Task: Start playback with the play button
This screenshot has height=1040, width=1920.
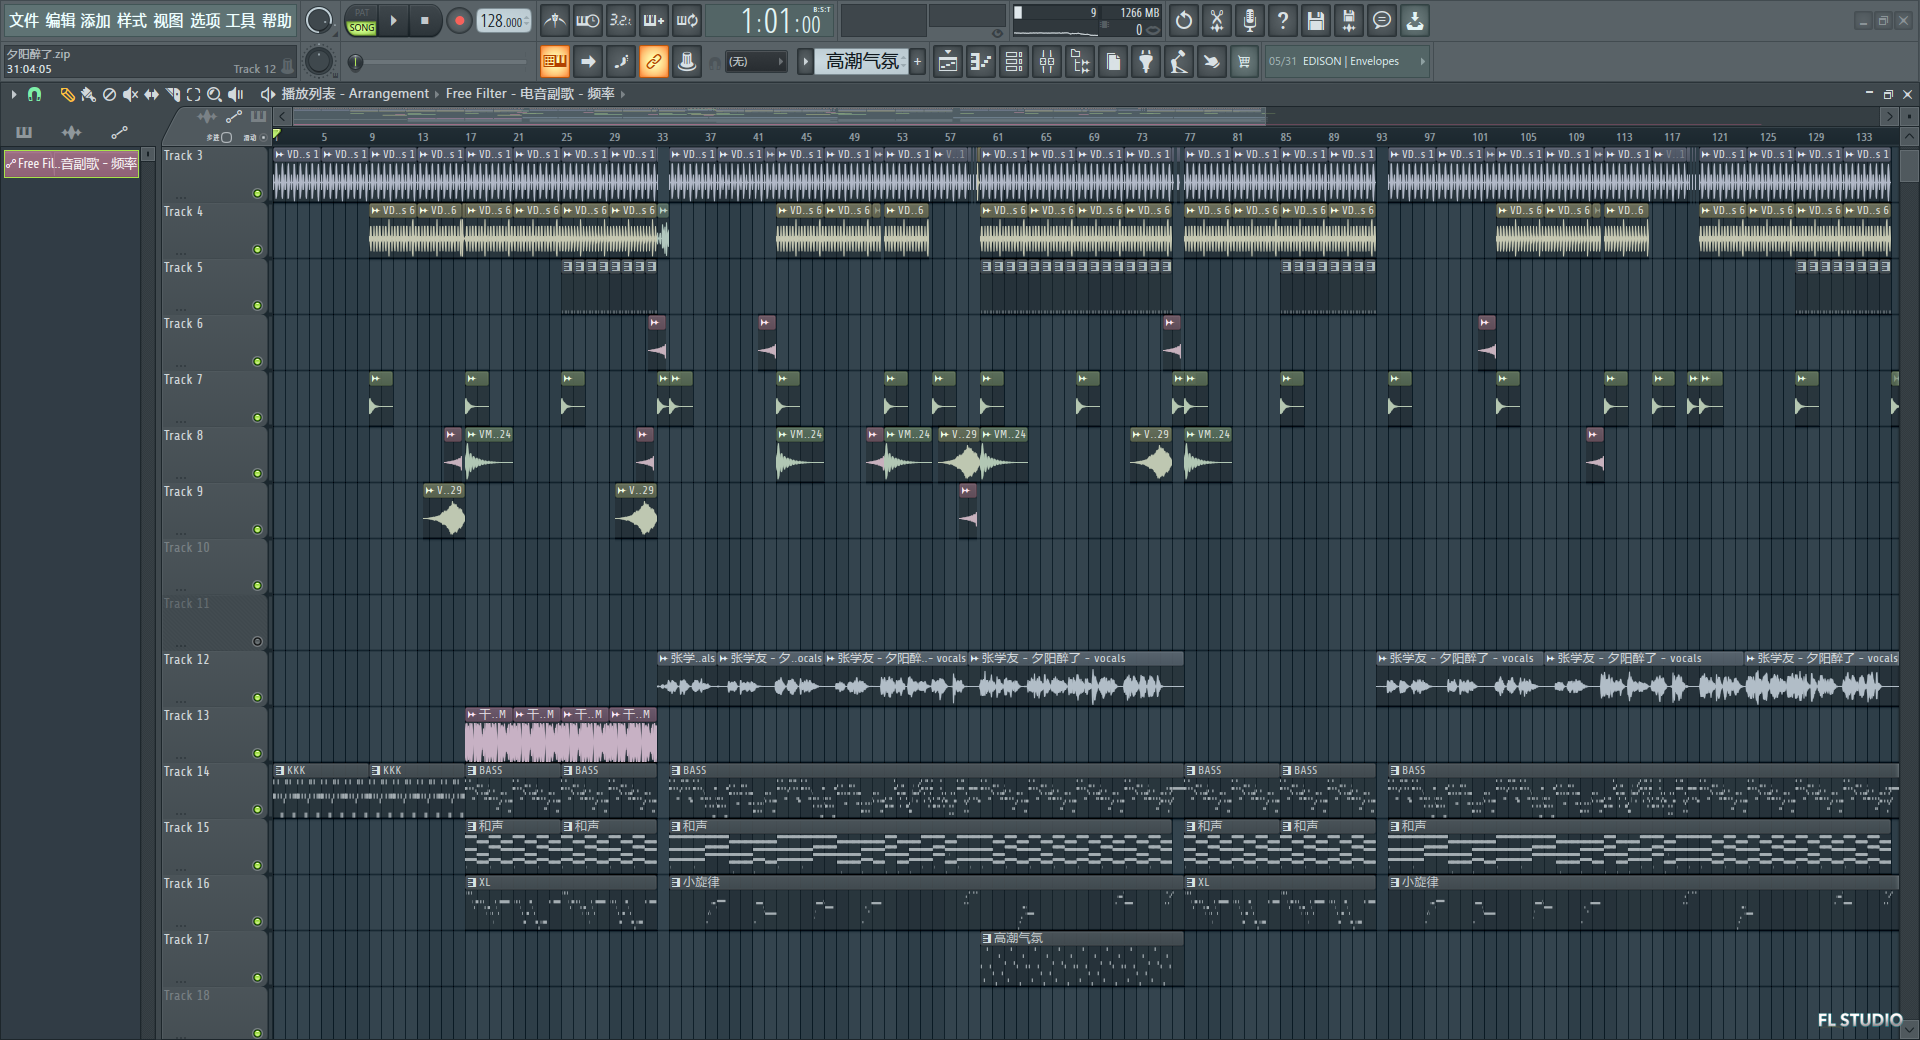Action: (x=394, y=20)
